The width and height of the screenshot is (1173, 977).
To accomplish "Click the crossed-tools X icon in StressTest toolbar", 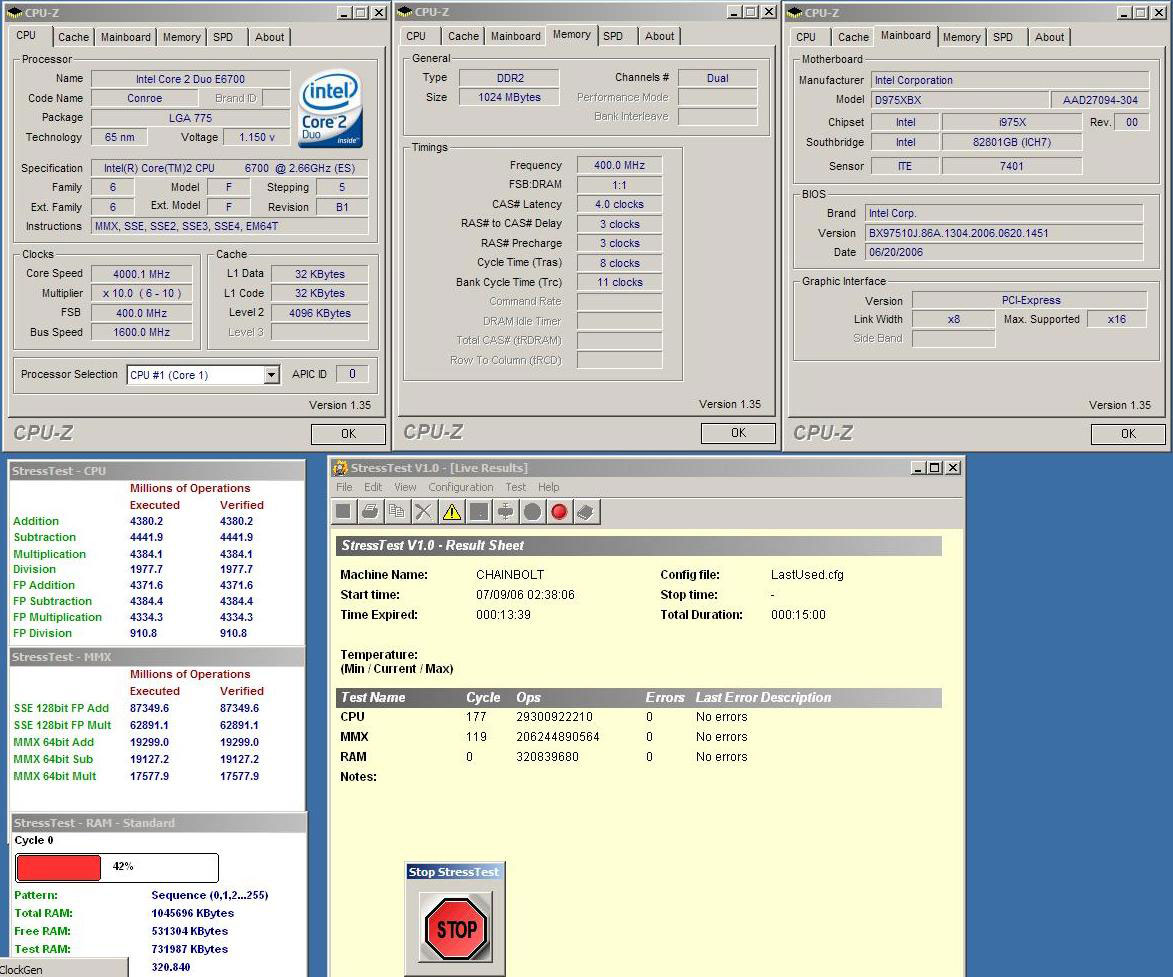I will pos(423,512).
